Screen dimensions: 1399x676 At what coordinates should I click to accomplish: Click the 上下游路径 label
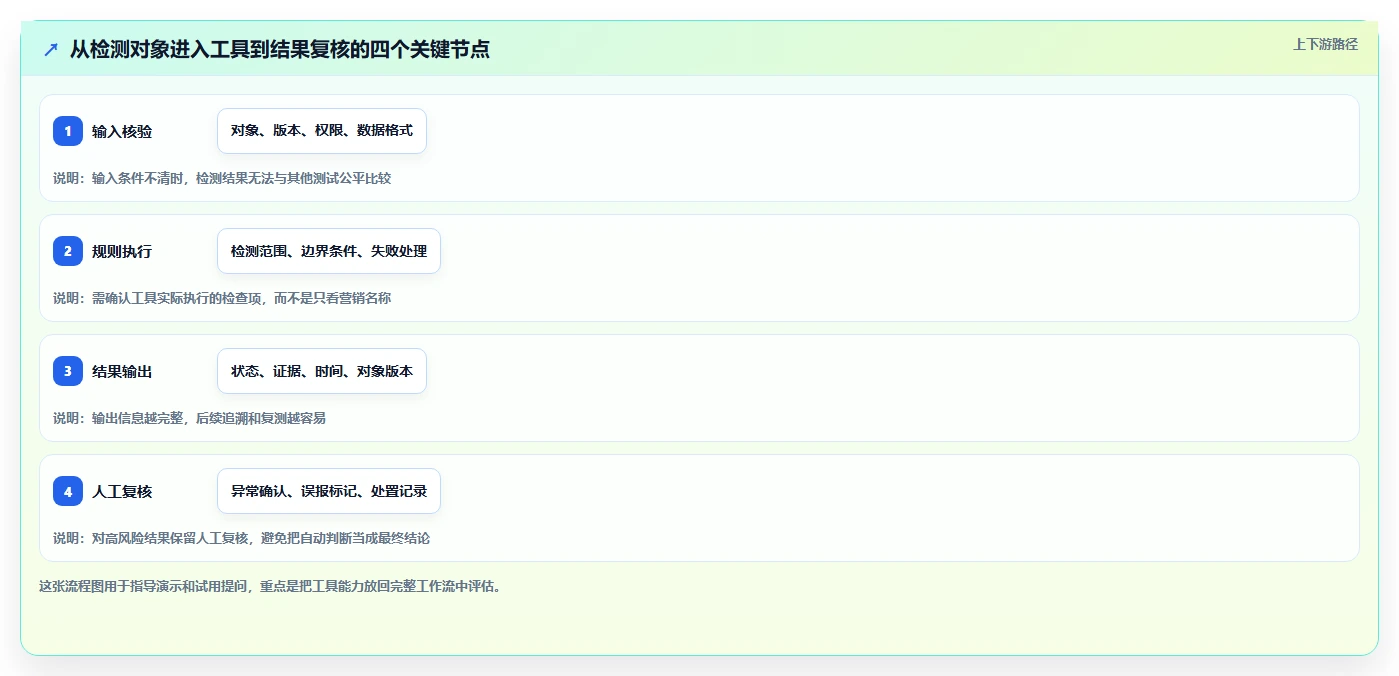(1325, 44)
